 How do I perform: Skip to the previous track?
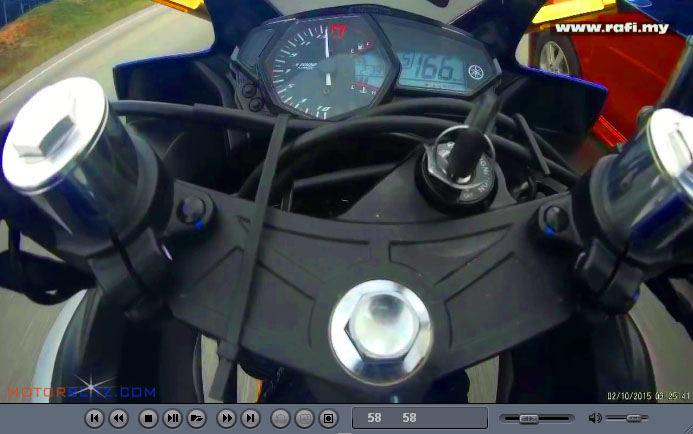94,418
